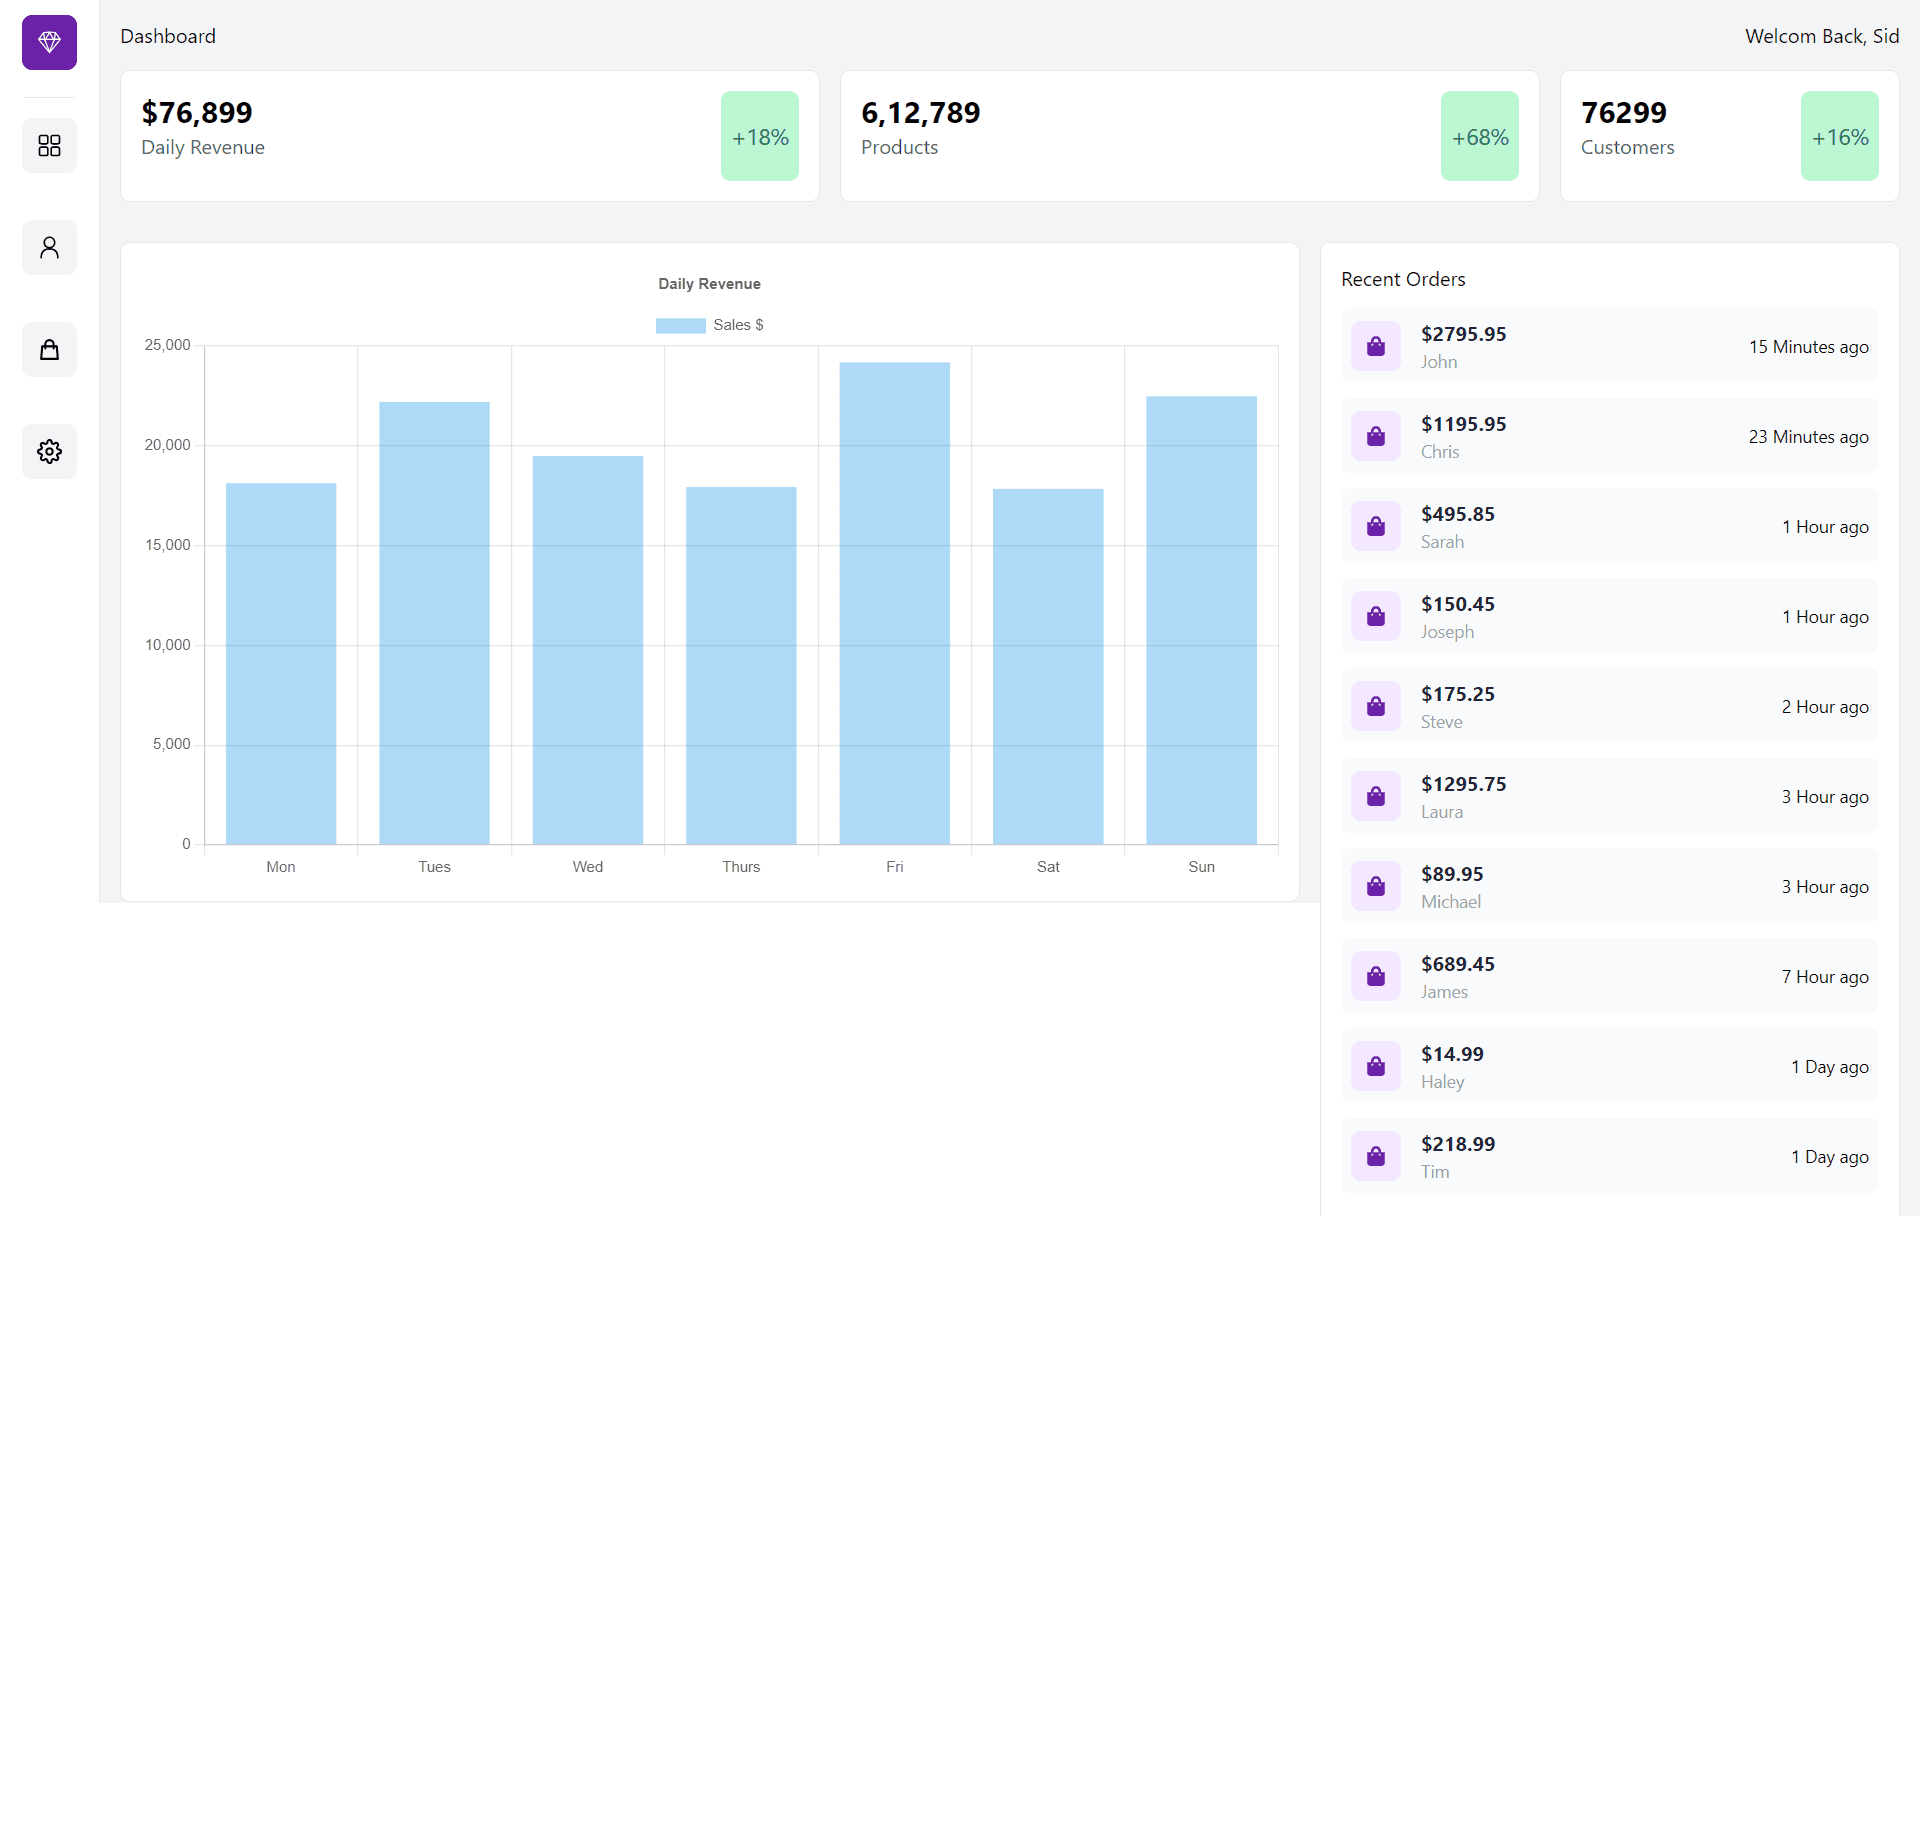Image resolution: width=1920 pixels, height=1823 pixels.
Task: Click the bag icon on John's order
Action: point(1376,346)
